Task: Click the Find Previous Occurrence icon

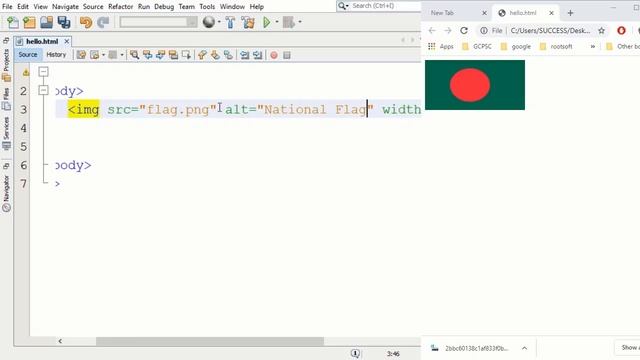Action: pos(147,55)
